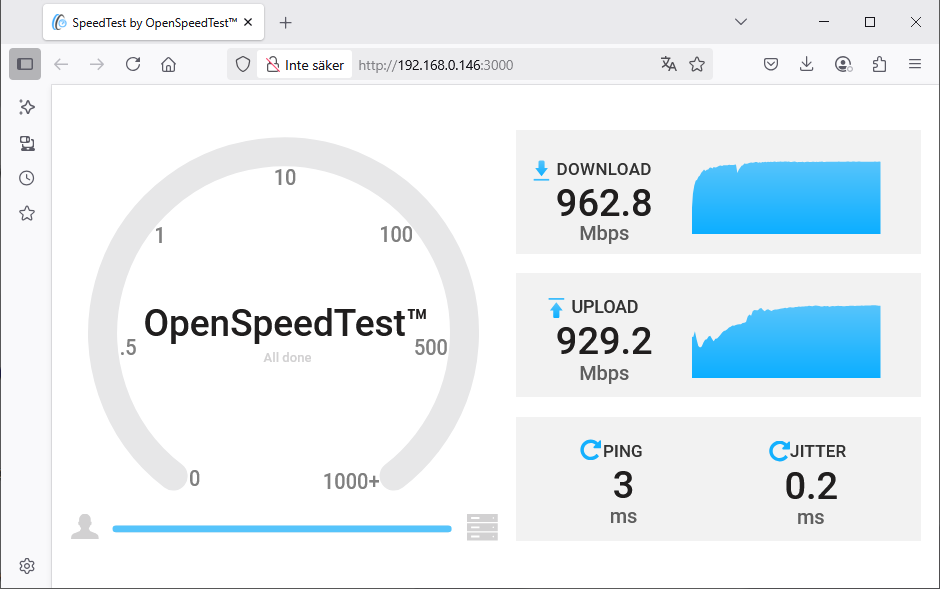Click the 929.2 upload value
Screen dimensions: 940x589
click(604, 342)
